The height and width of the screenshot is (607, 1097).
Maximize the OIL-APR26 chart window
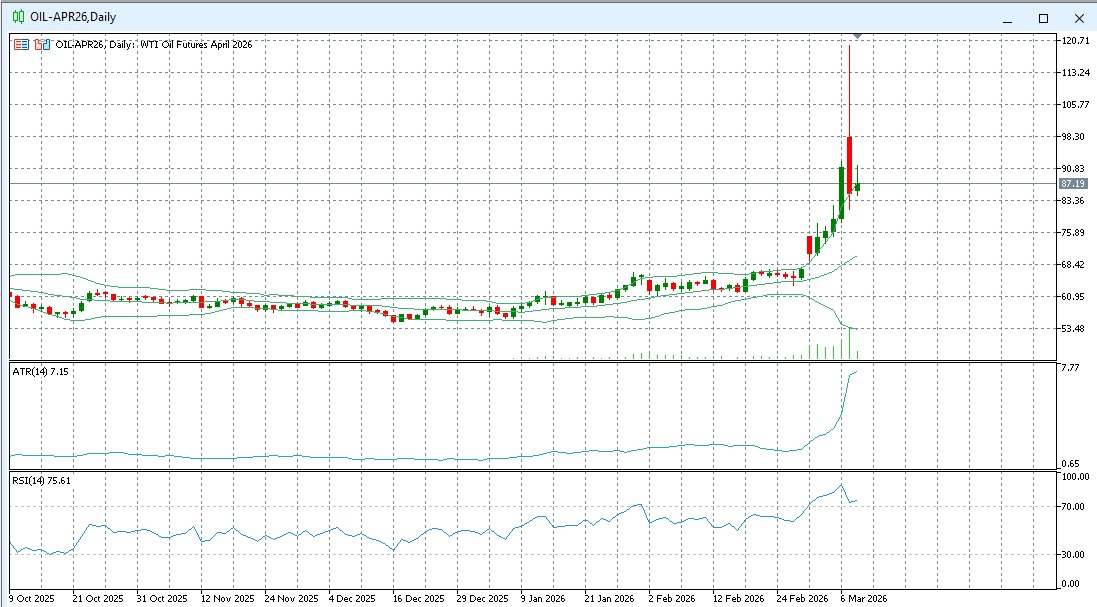pyautogui.click(x=1043, y=18)
